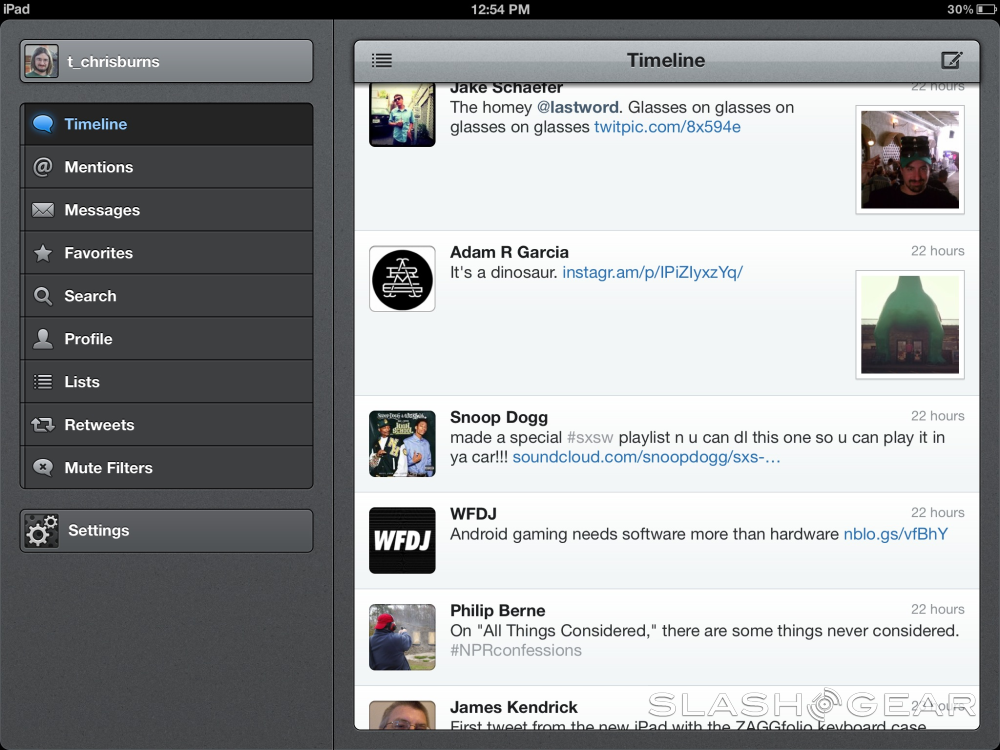Tap the WFDJ profile avatar
Screen dimensions: 1000x750
(402, 540)
